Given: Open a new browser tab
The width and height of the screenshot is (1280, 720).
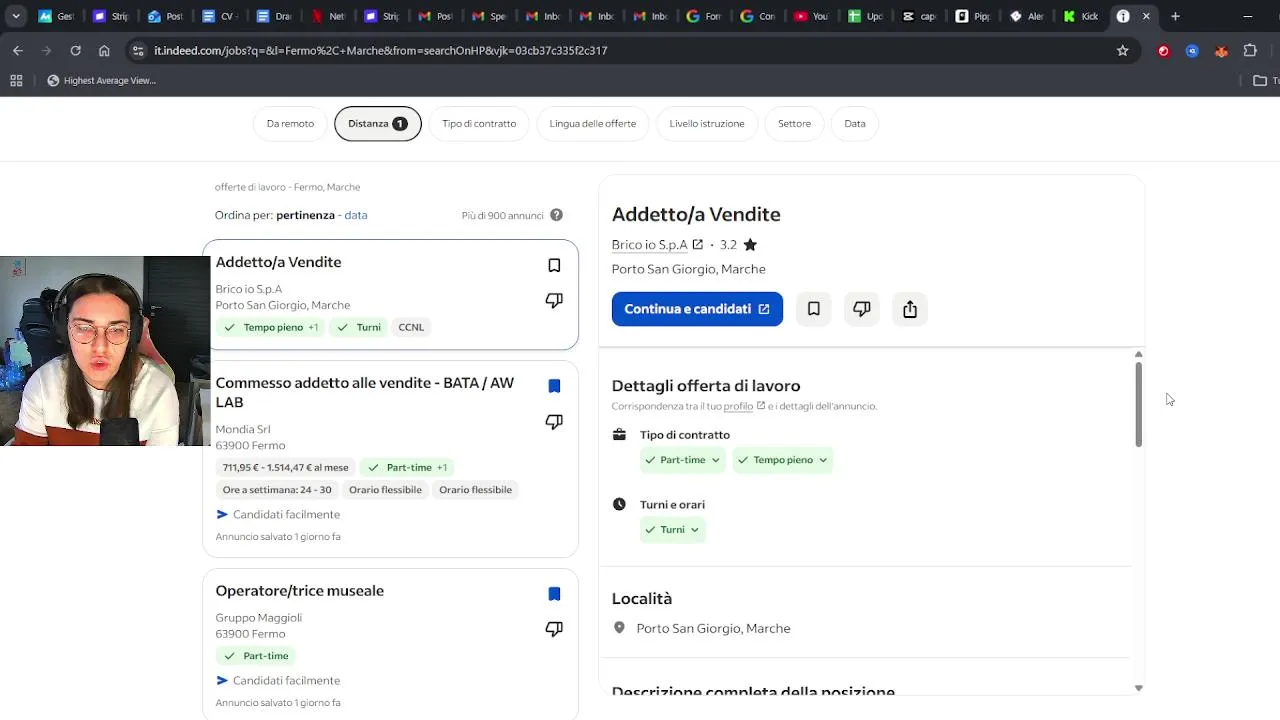Looking at the screenshot, I should (1175, 16).
